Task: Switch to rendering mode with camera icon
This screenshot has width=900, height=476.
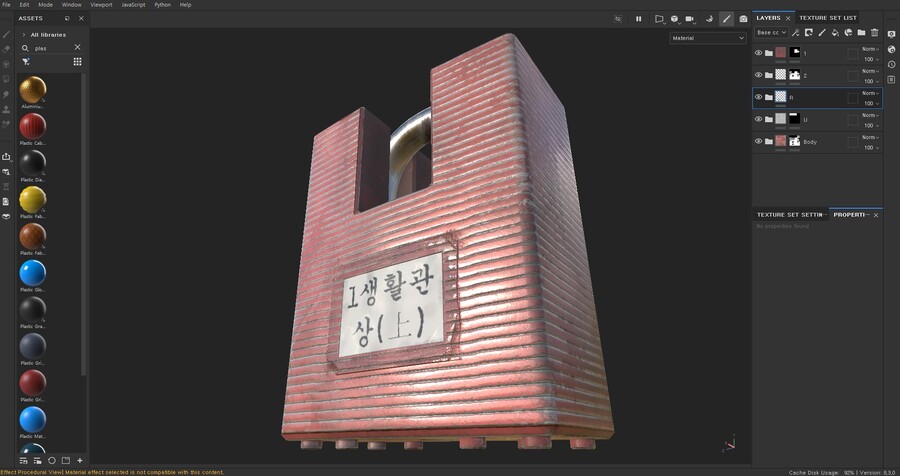Action: pyautogui.click(x=743, y=19)
